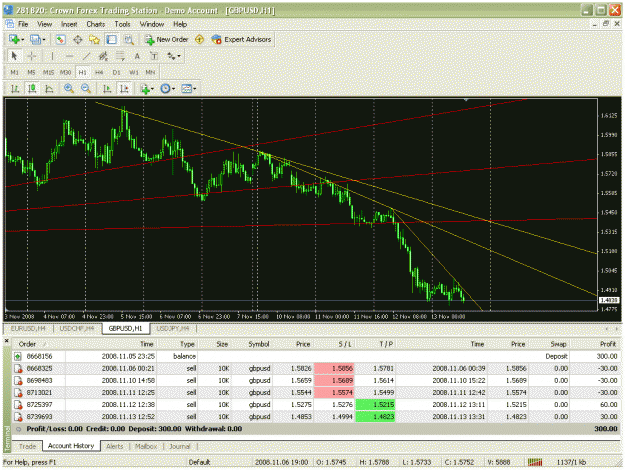Toggle the Terminal panel toolbar icon

(x=112, y=39)
